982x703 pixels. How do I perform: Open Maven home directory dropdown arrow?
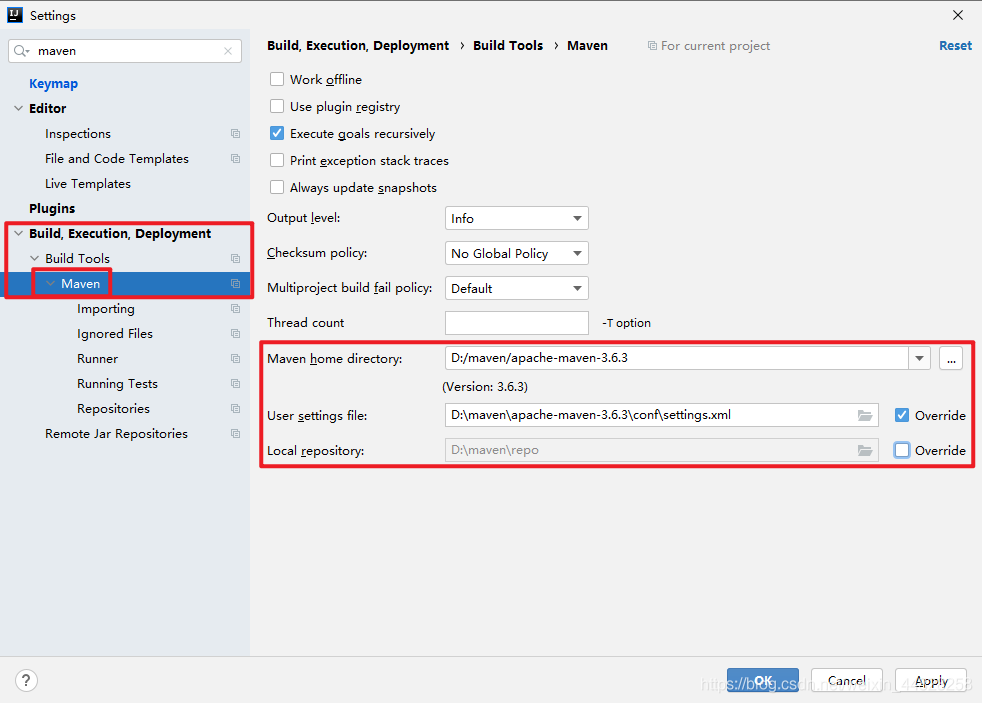pyautogui.click(x=919, y=359)
